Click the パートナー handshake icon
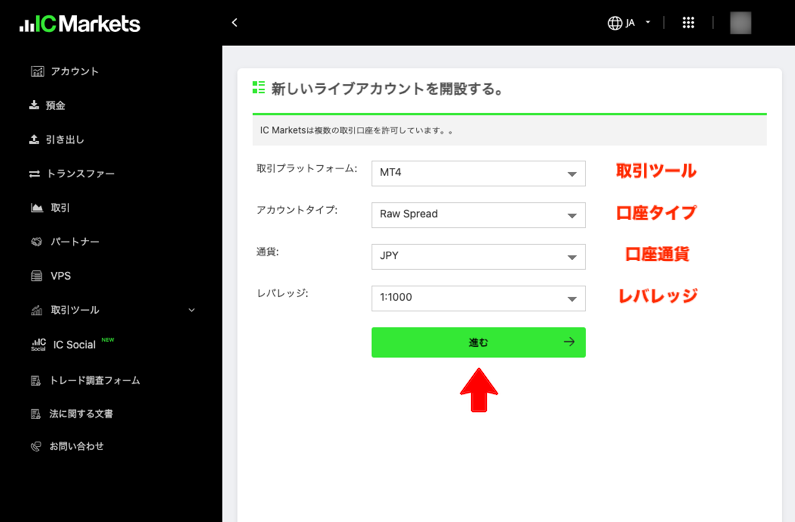 click(x=37, y=242)
